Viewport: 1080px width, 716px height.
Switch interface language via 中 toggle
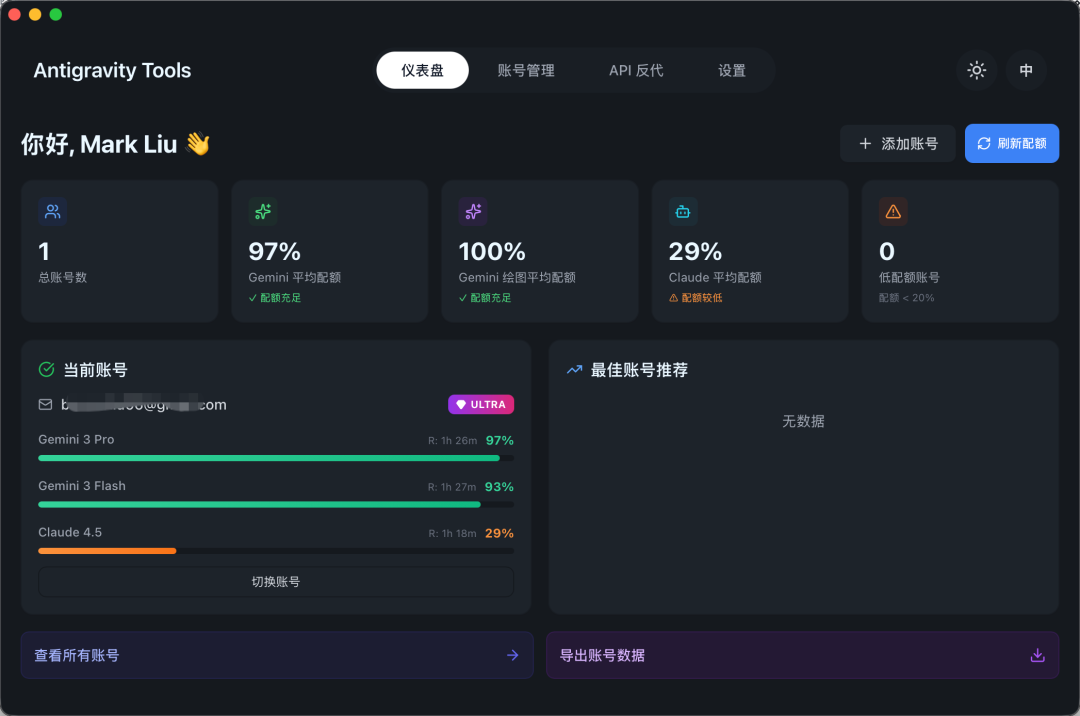point(1026,70)
